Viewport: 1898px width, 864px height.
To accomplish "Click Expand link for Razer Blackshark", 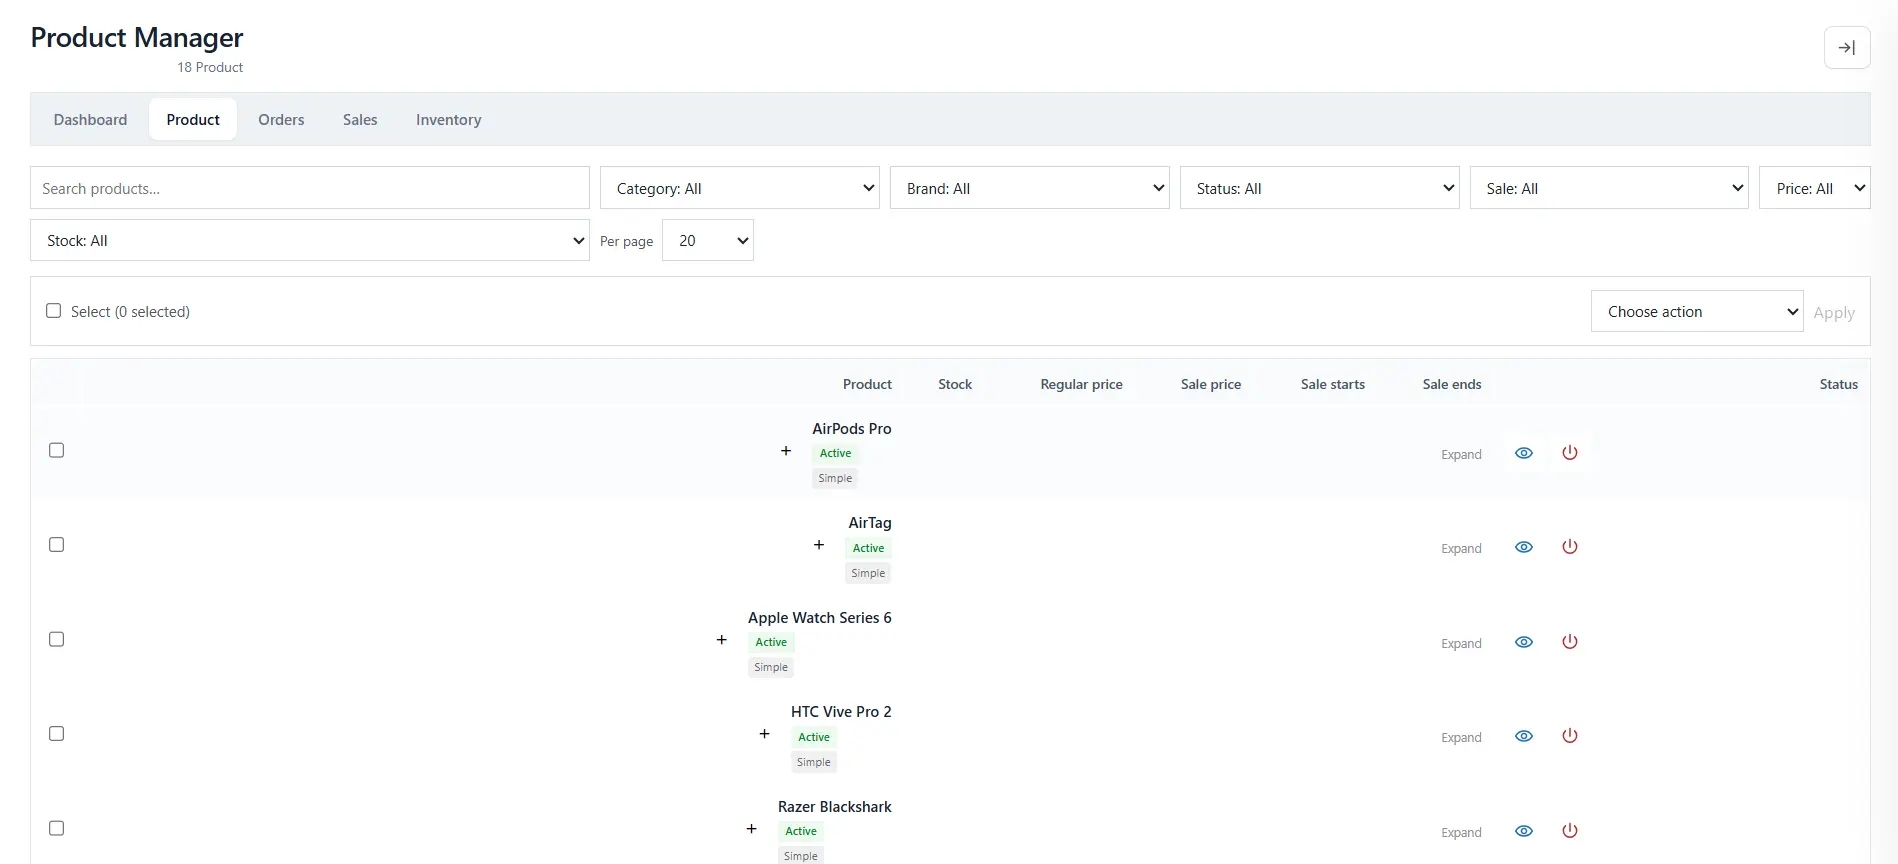I will click(x=1461, y=832).
